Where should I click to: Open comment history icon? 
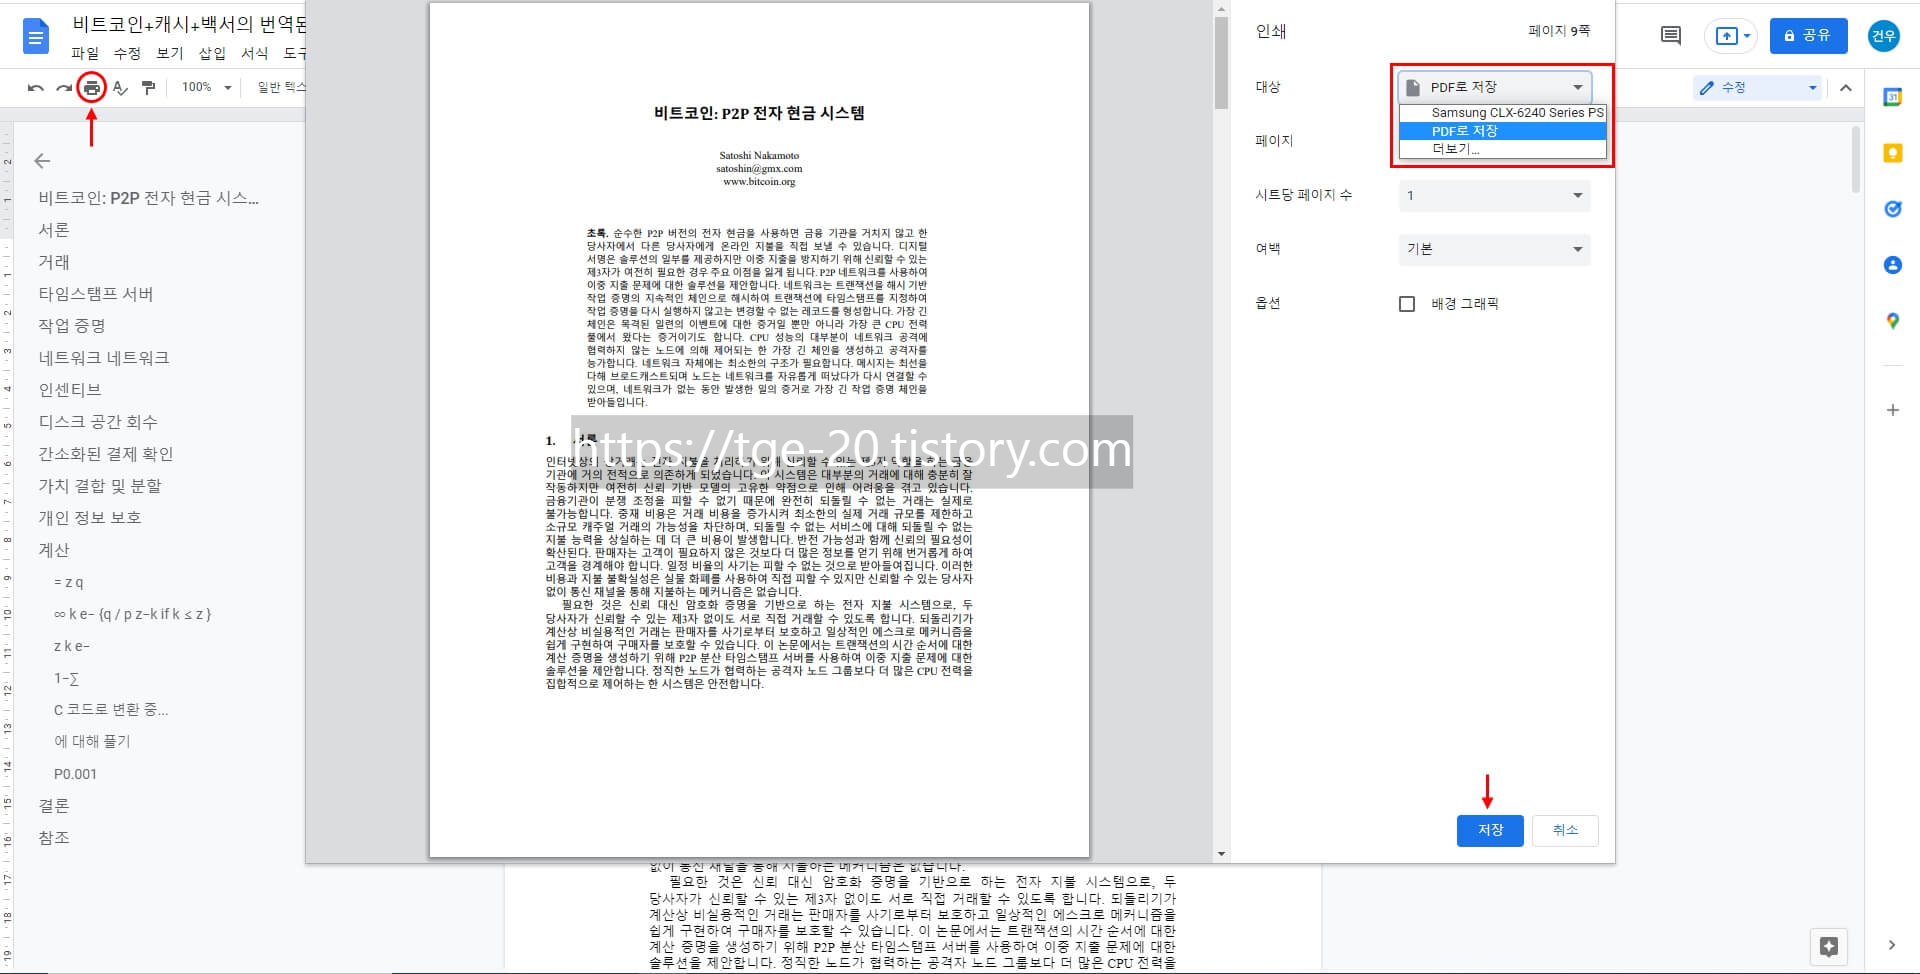pos(1670,36)
